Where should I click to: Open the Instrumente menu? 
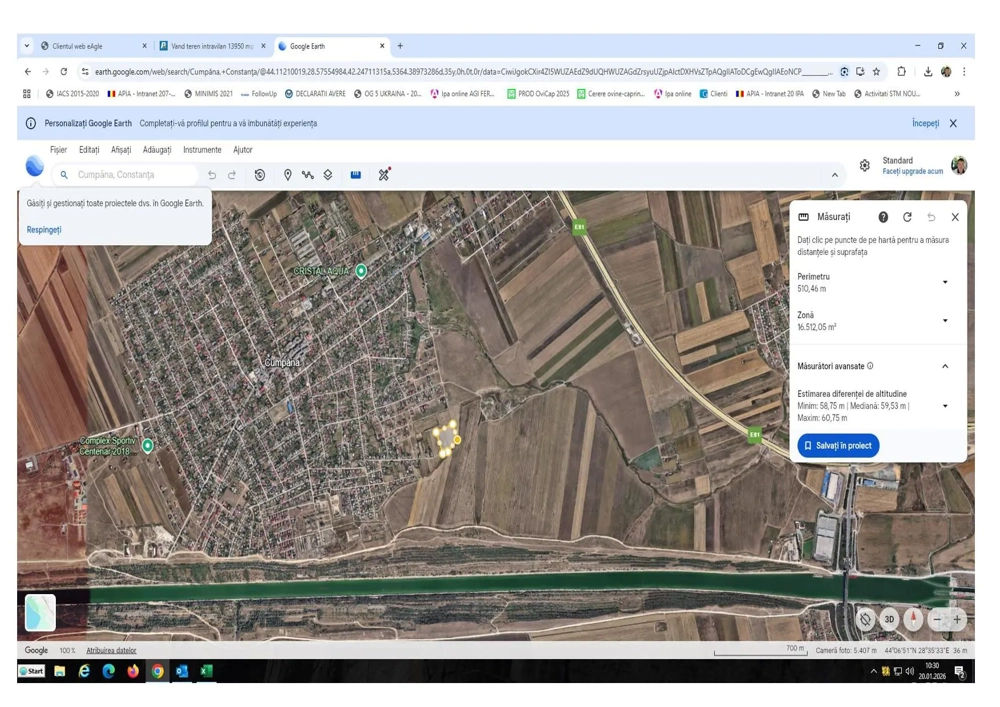click(x=202, y=150)
